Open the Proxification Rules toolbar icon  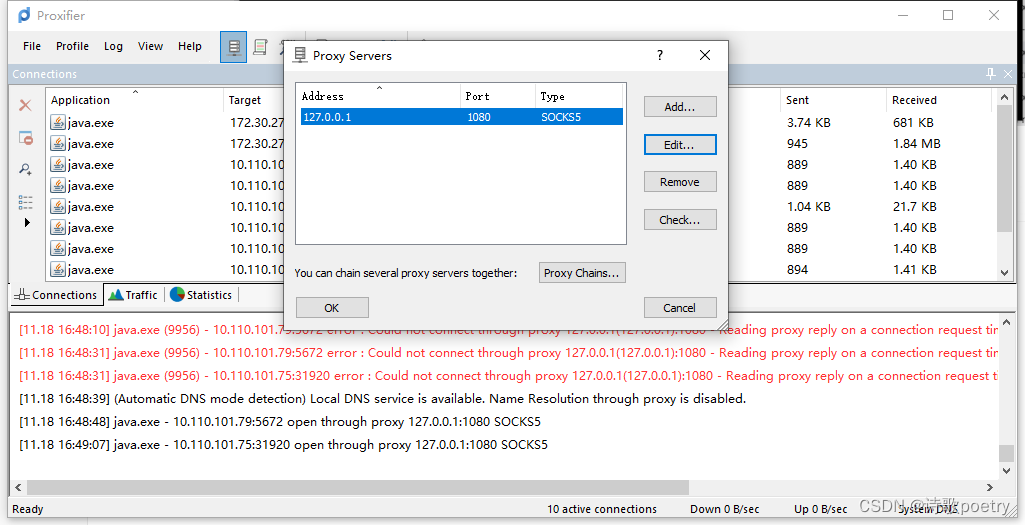click(x=260, y=47)
